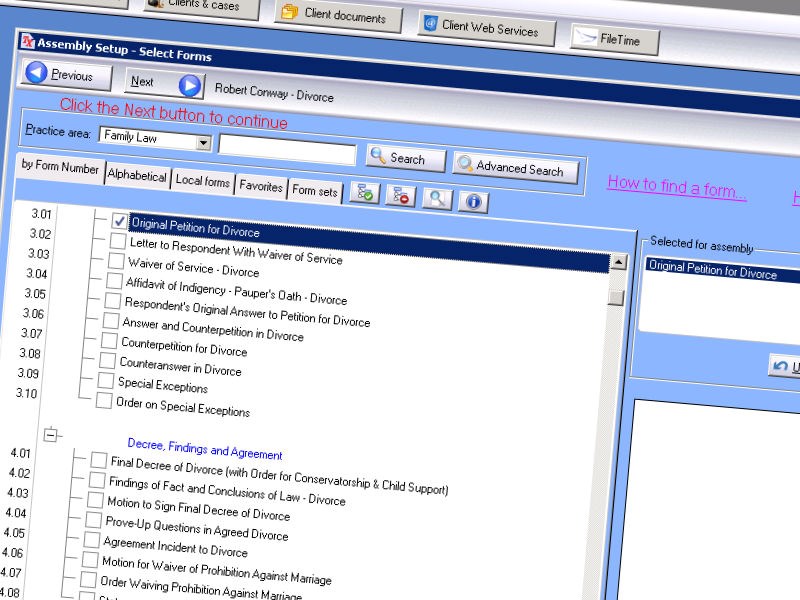Check Waiver of Service - Divorce

coord(116,261)
